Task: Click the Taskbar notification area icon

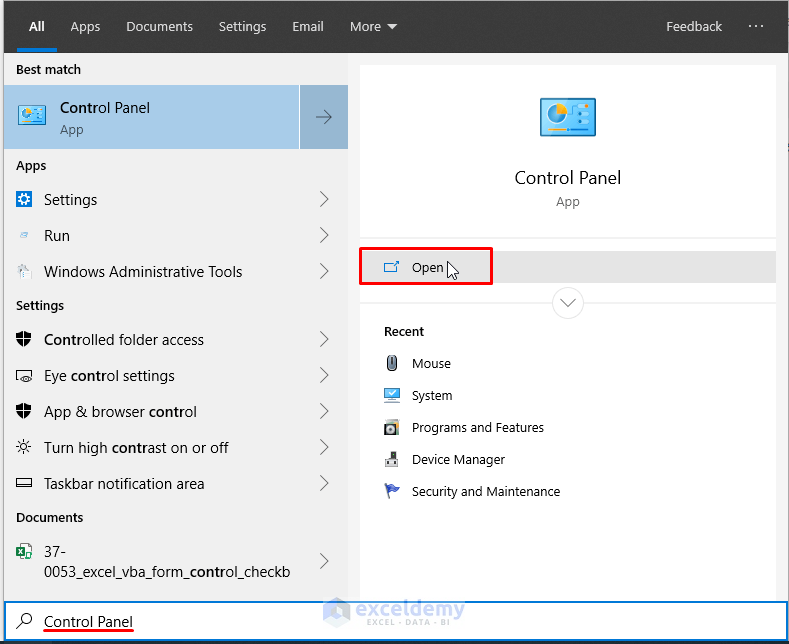Action: (x=24, y=483)
